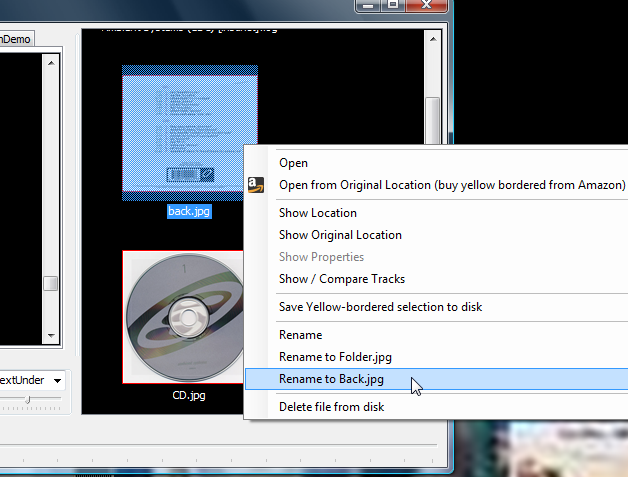Click the left panel scrollbar thumb
The image size is (628, 477).
51,284
